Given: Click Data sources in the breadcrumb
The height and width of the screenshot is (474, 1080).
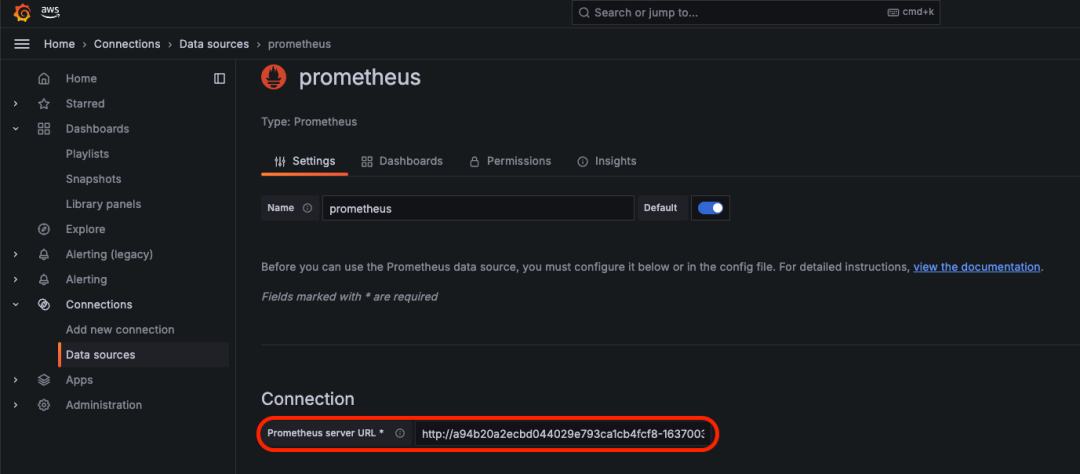Looking at the screenshot, I should (x=215, y=44).
